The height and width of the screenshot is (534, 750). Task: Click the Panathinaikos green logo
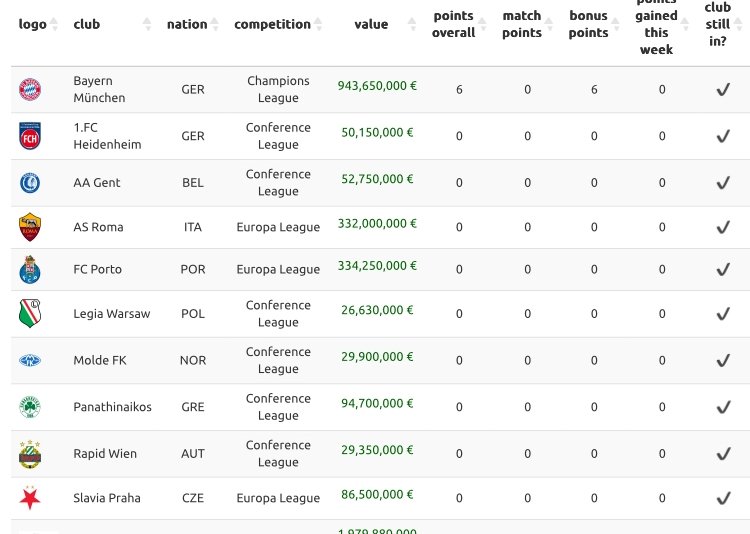29,407
